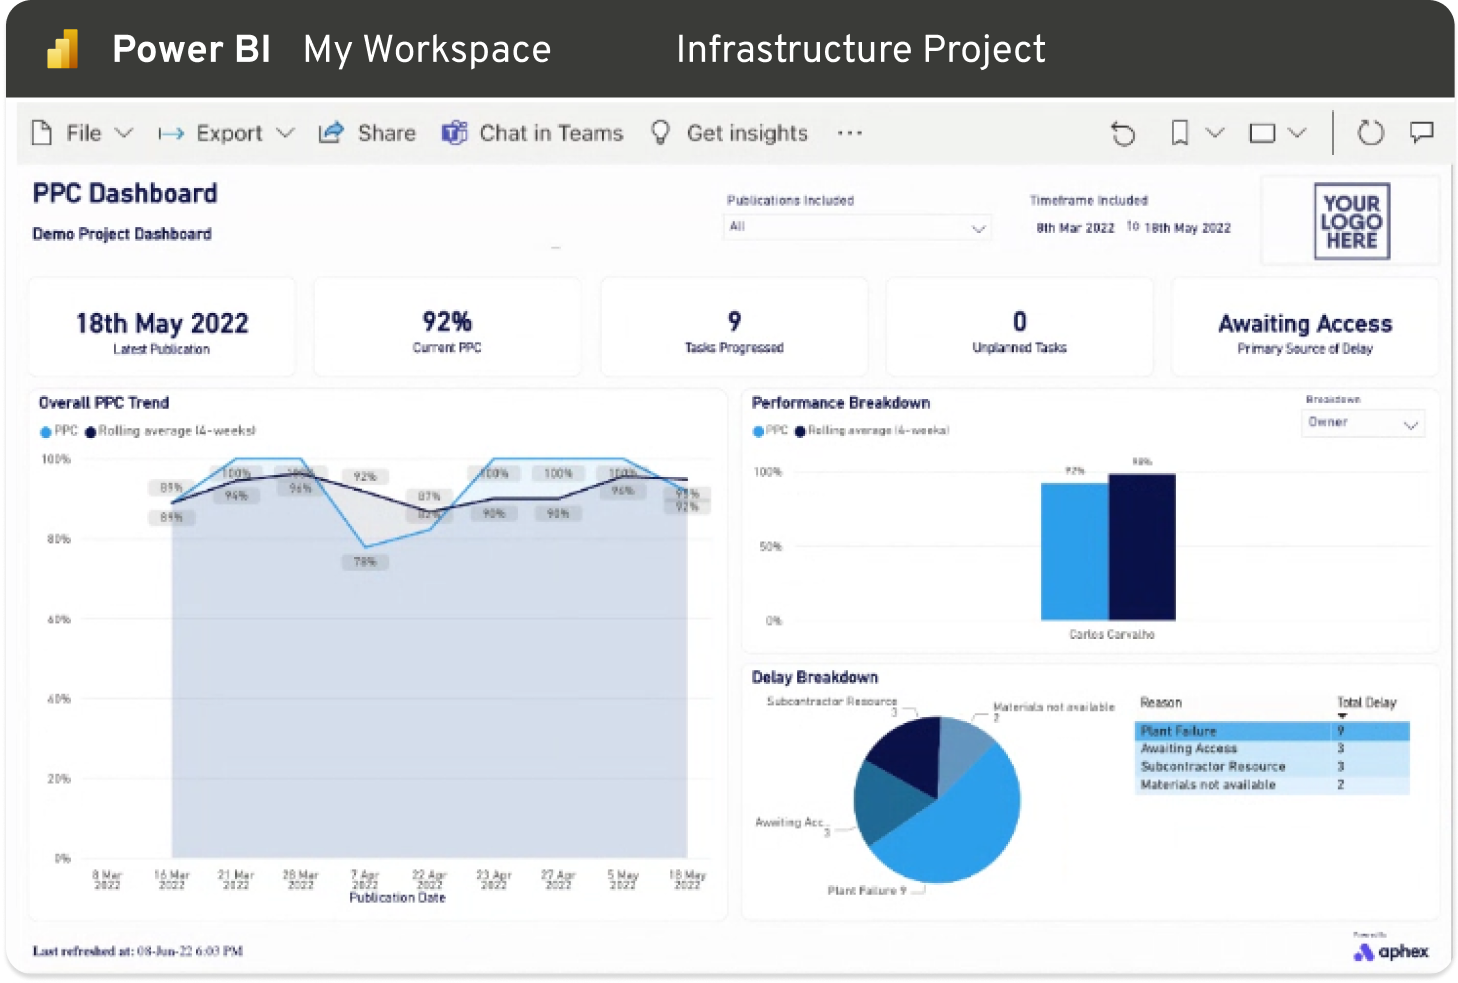Click the reset to default undo icon
Viewport: 1458px width, 983px height.
point(1123,133)
